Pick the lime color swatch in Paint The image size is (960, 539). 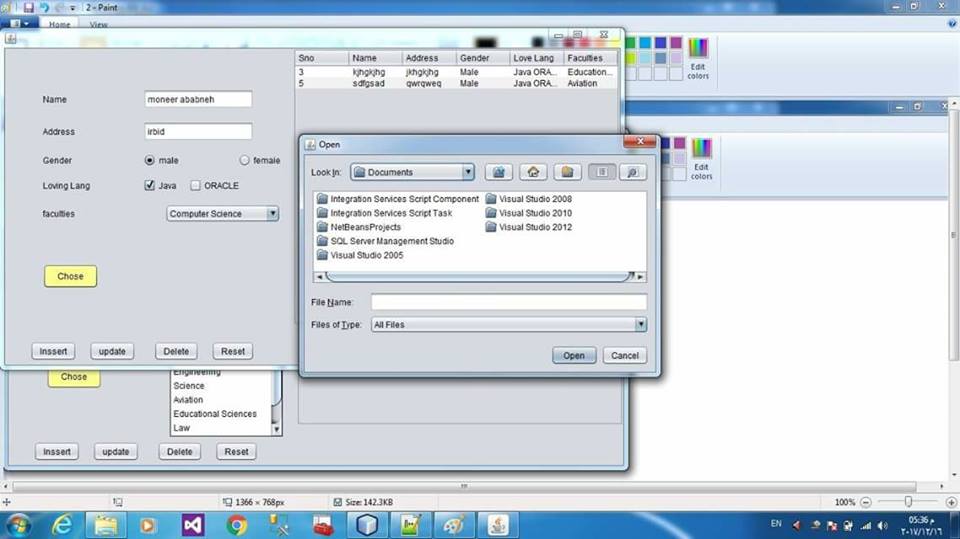tap(630, 58)
